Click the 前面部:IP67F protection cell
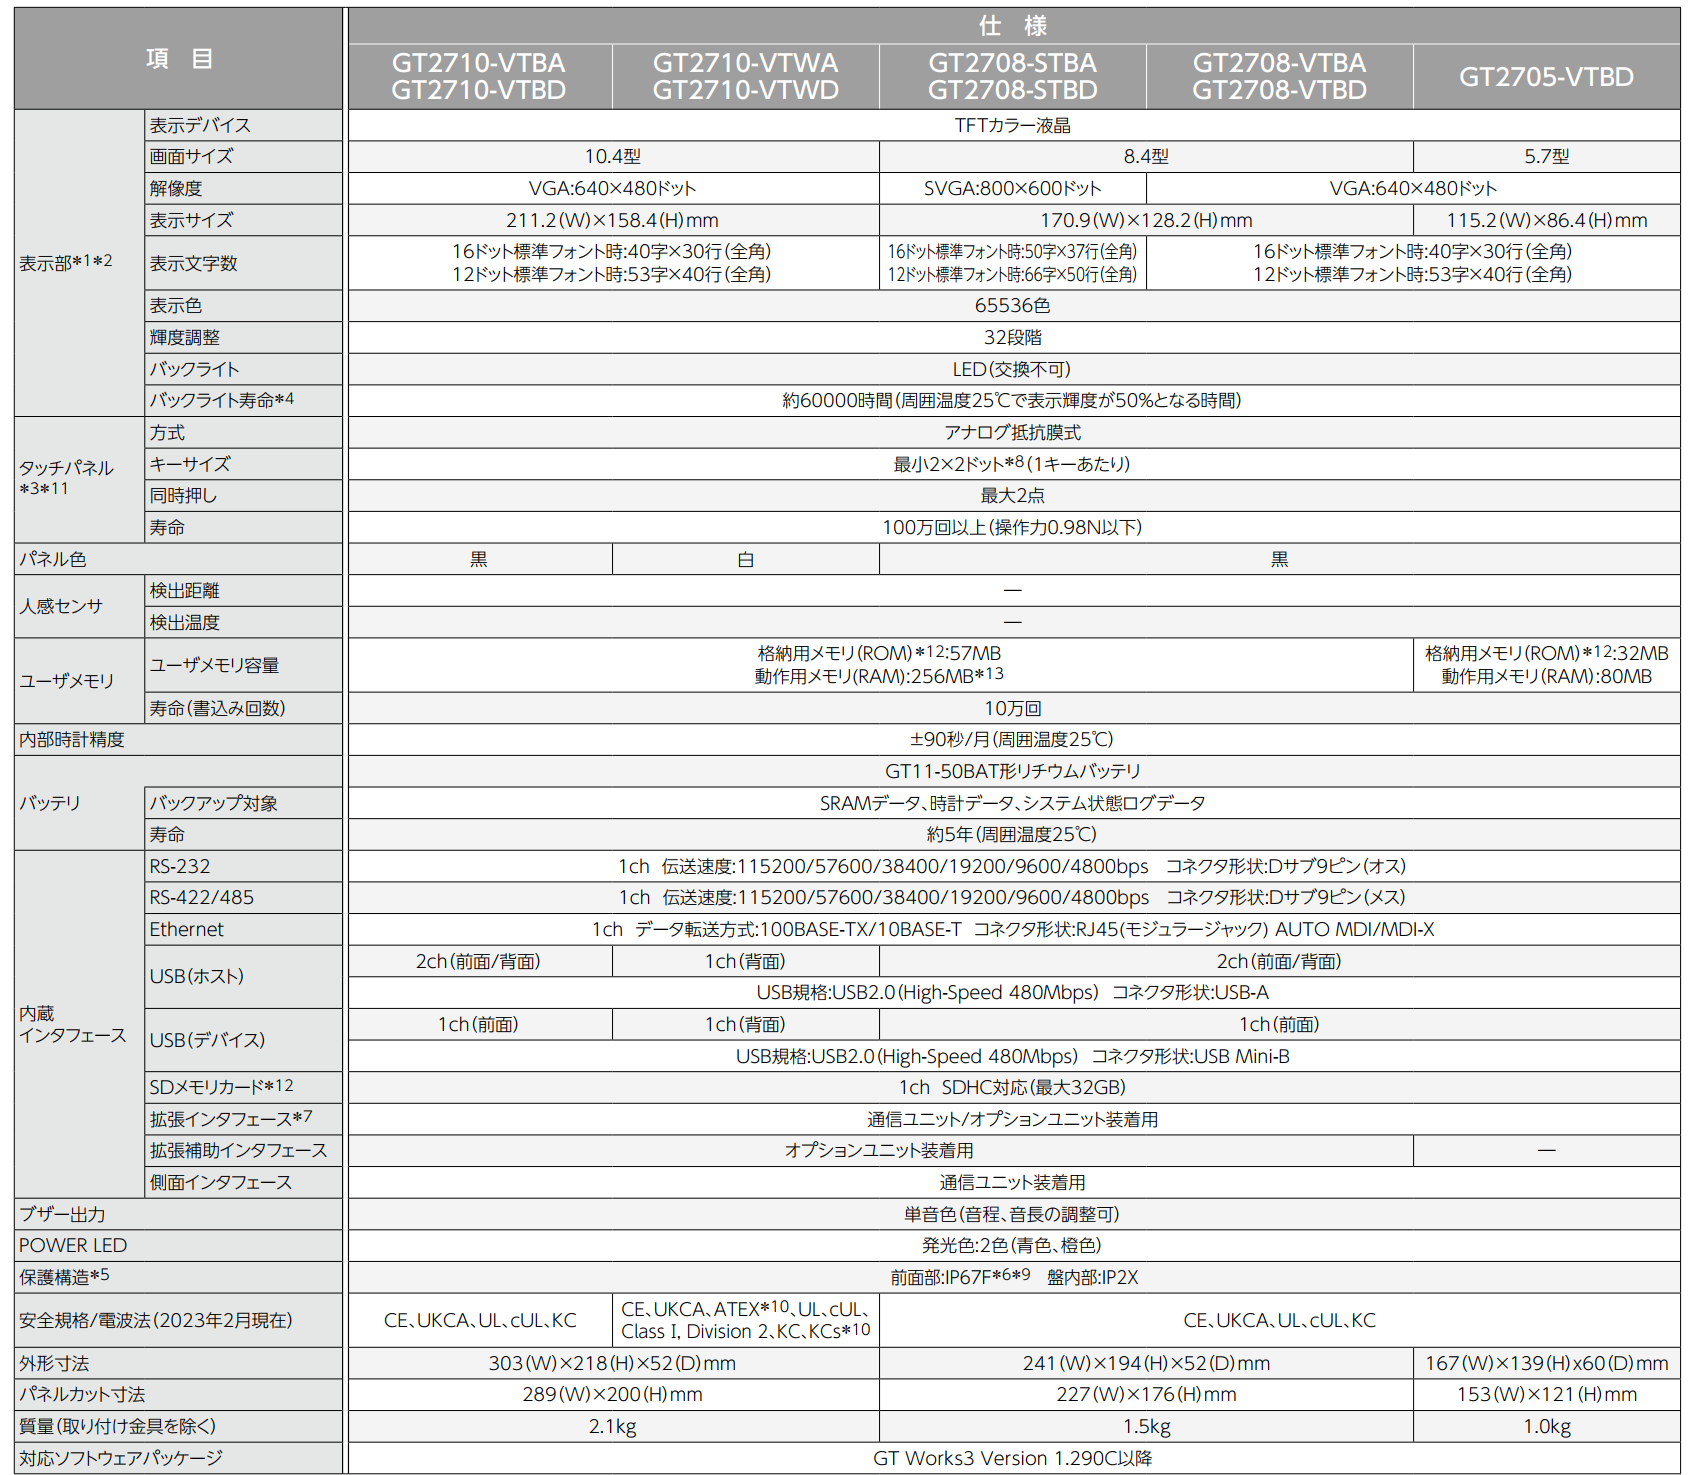 point(1013,1278)
